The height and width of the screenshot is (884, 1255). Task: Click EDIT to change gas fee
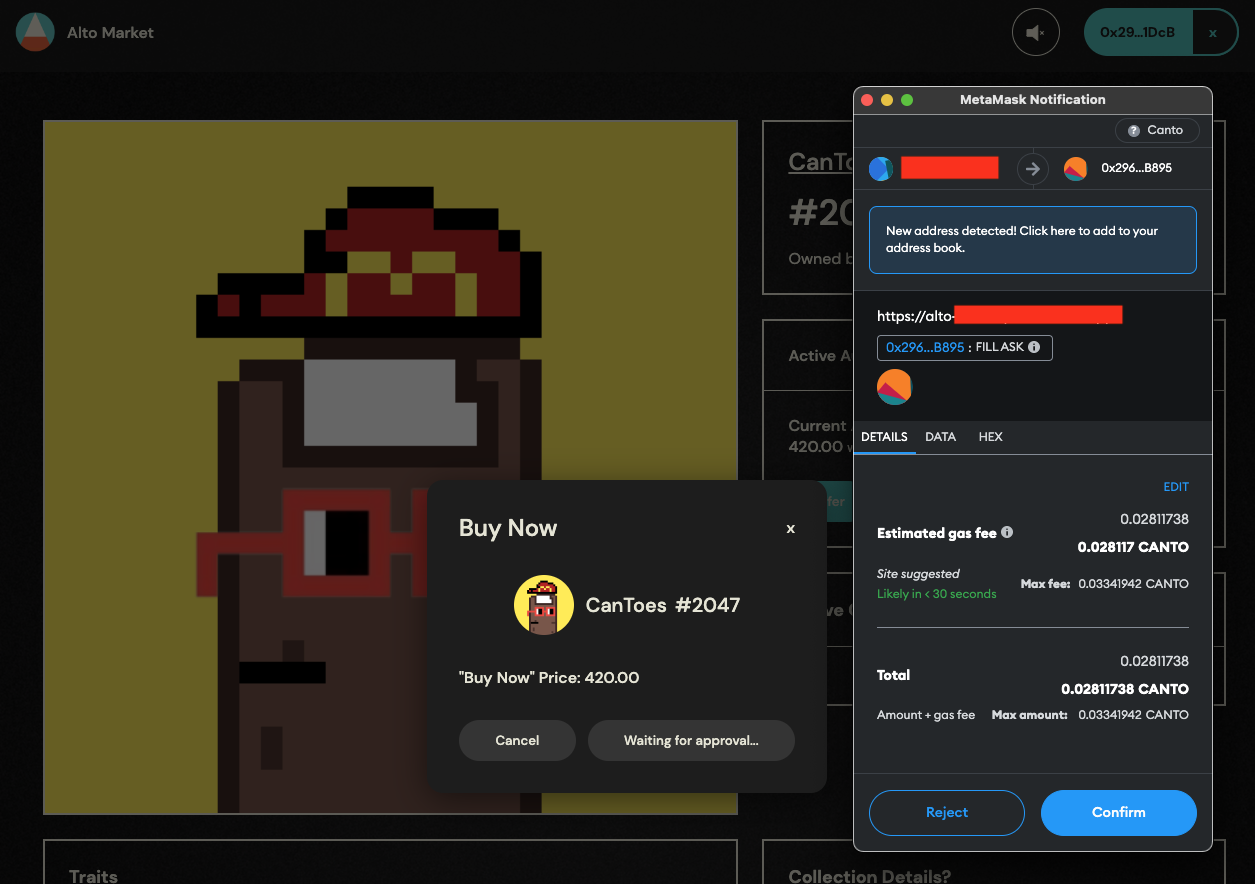[1175, 487]
